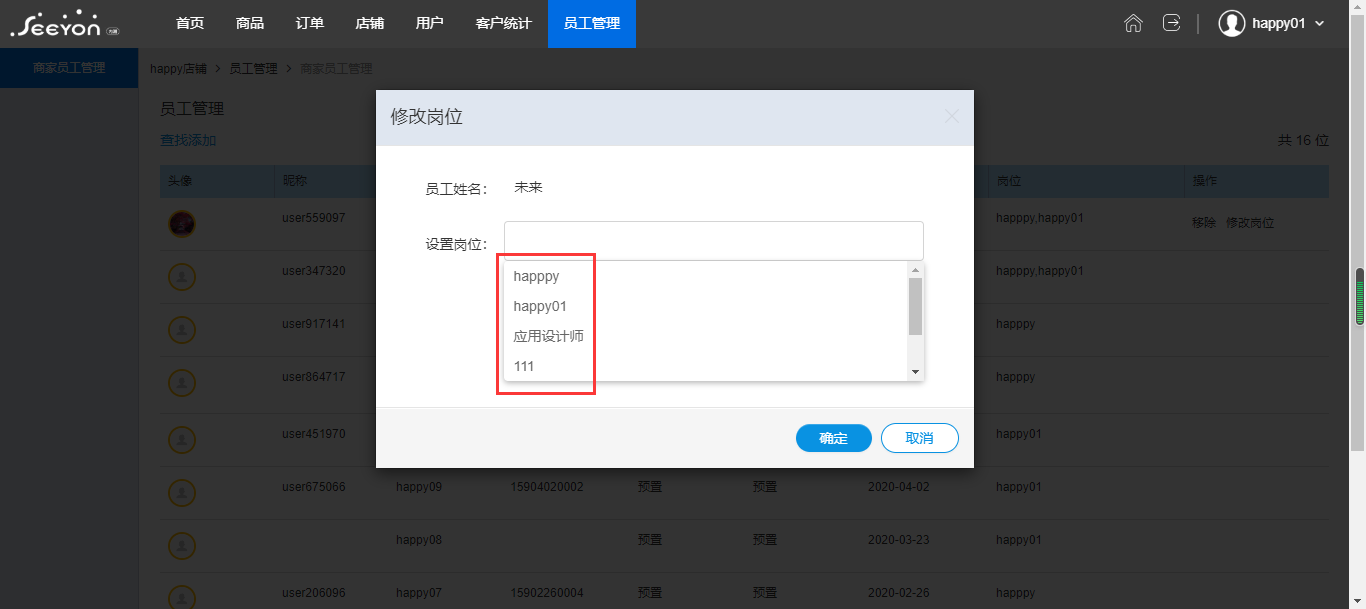Click 修改岗位 for user559097
Screen dimensions: 1366x609
1250,223
